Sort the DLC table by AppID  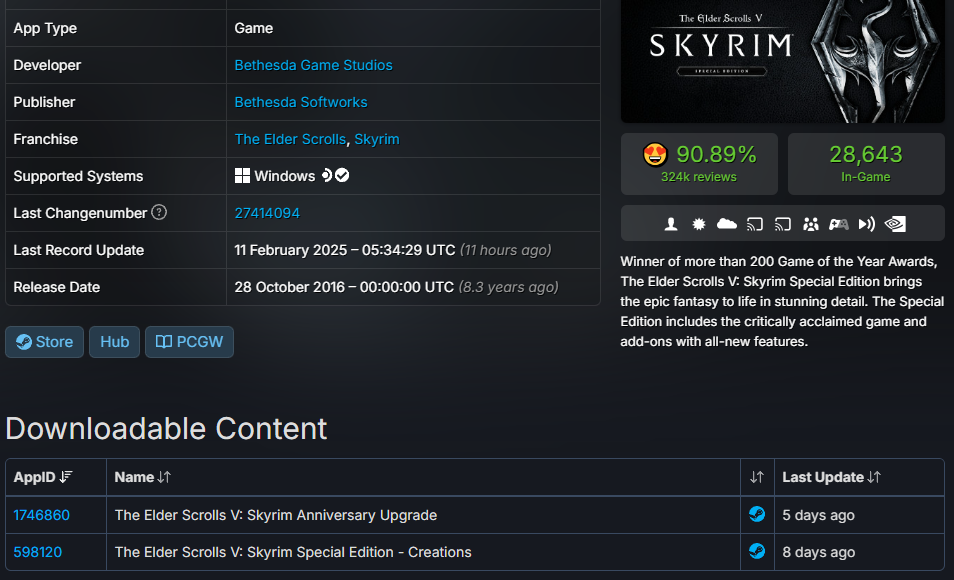point(43,477)
